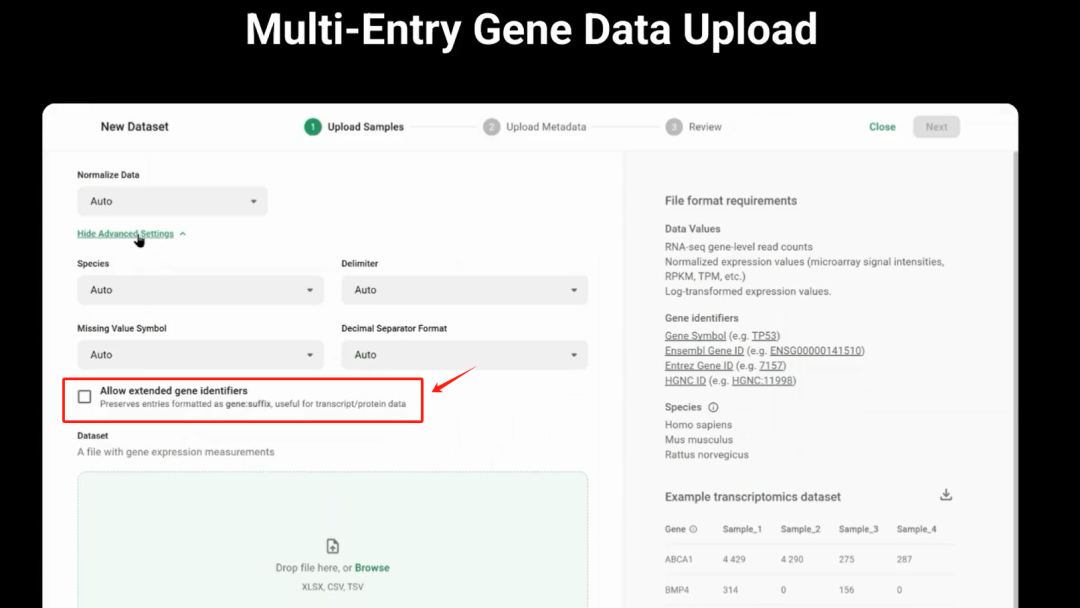Click the Review step 3 icon
Screen dimensions: 1080x608
coord(674,127)
